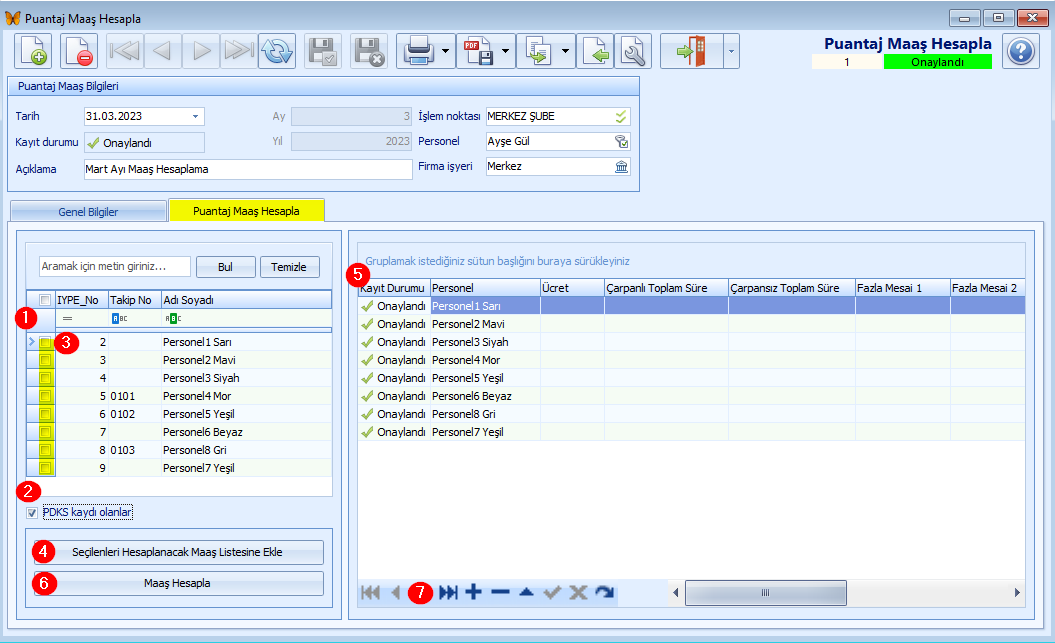Image resolution: width=1055 pixels, height=643 pixels.
Task: Tick the checkbox for Personel3 Siyah
Action: [x=45, y=378]
